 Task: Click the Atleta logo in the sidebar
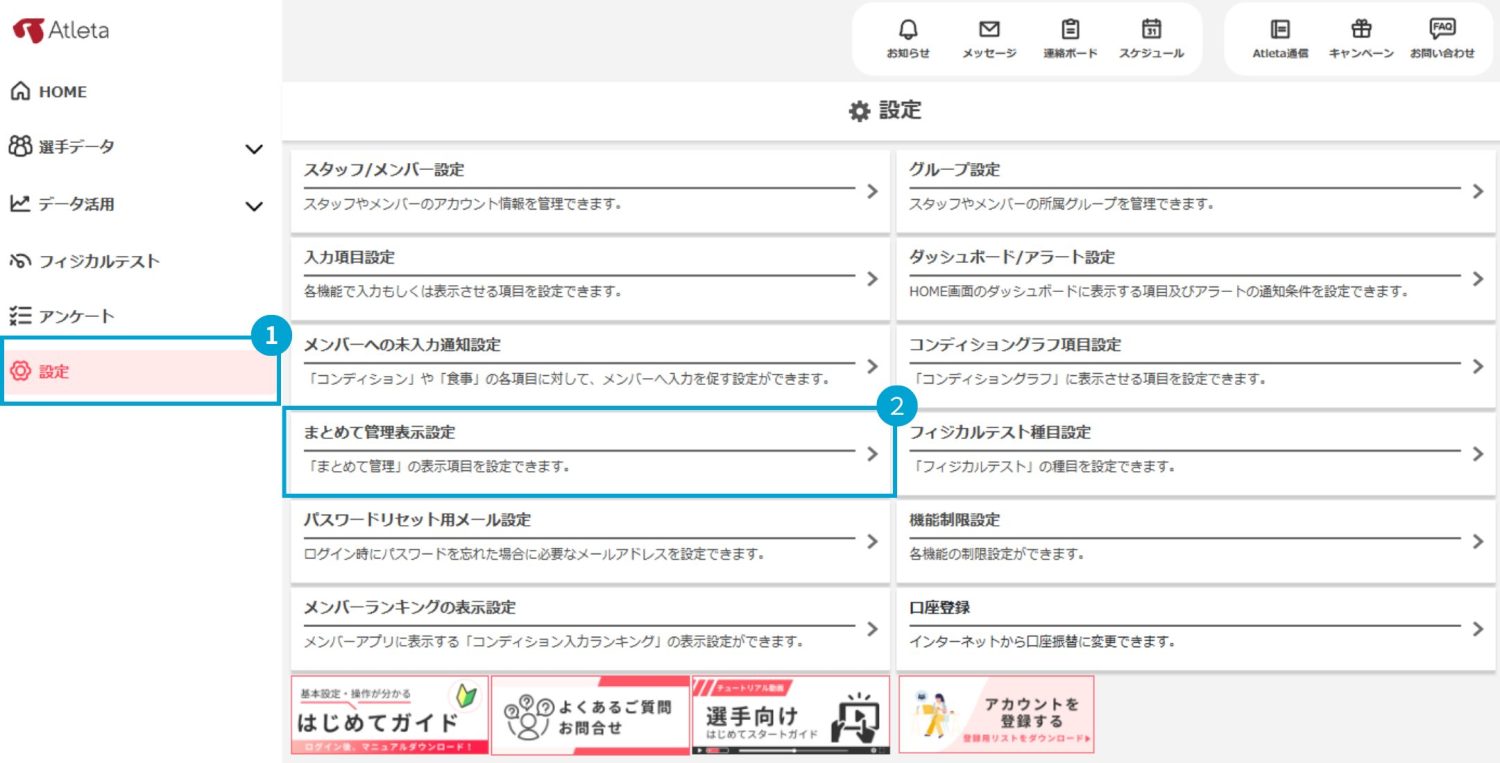[x=61, y=31]
